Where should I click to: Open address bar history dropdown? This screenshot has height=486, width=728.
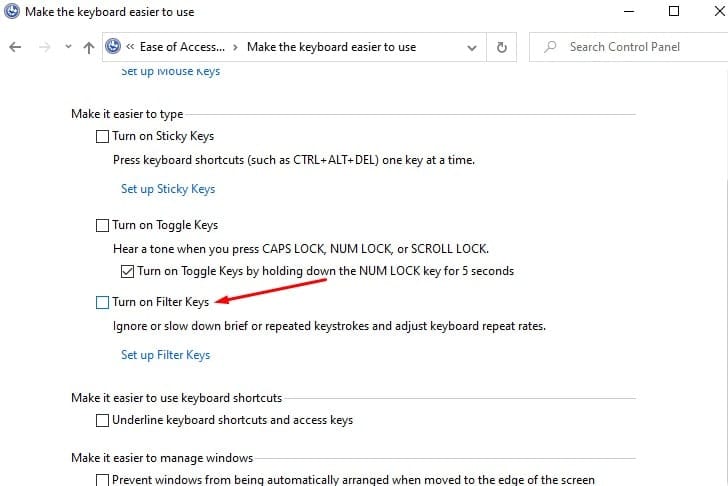coord(472,47)
